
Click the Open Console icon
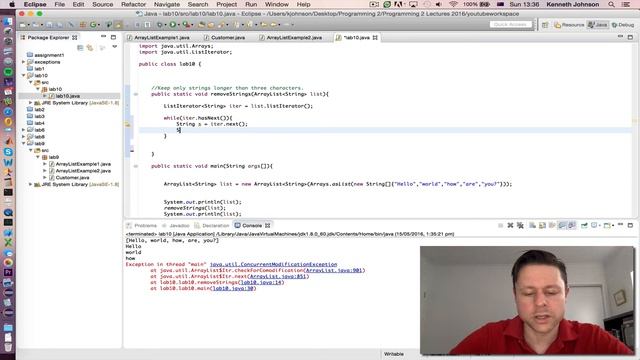(608, 225)
